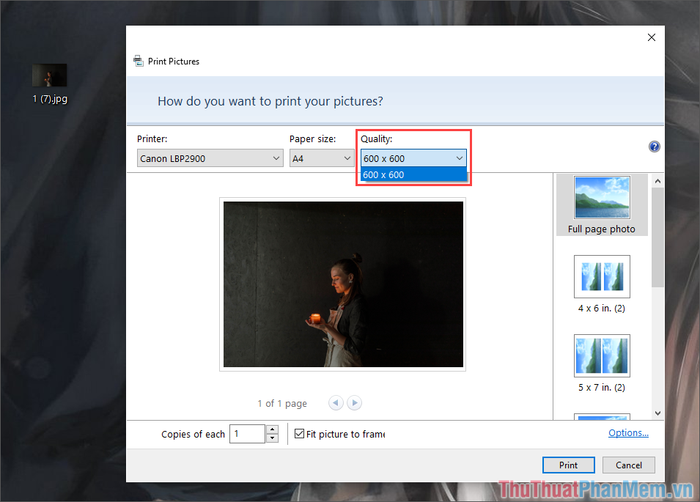Open the Options... link
This screenshot has height=502, width=700.
628,433
